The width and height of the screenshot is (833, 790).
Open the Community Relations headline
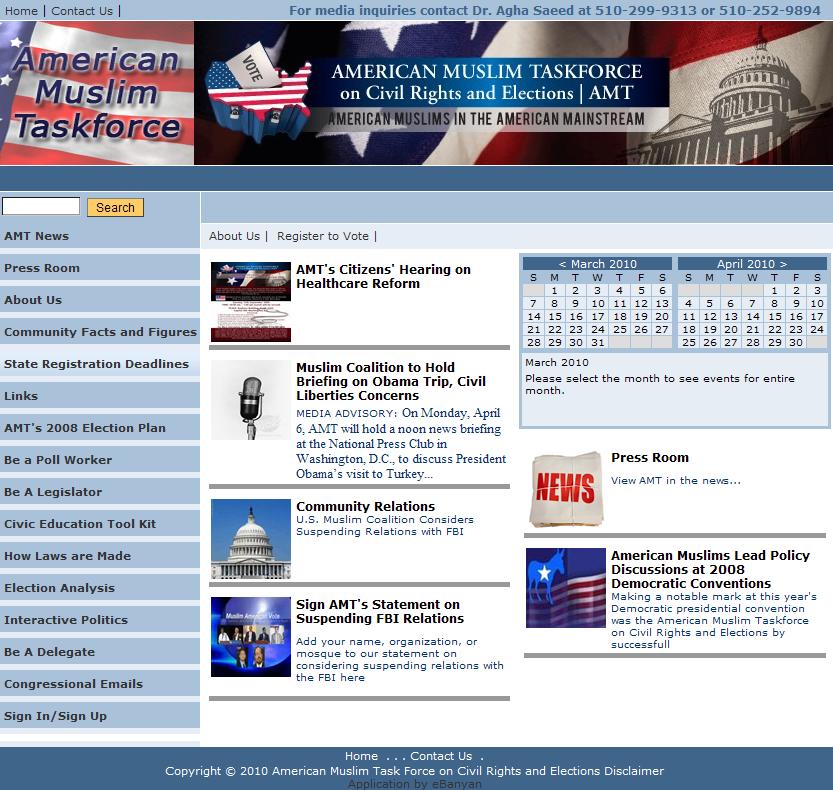coord(366,506)
